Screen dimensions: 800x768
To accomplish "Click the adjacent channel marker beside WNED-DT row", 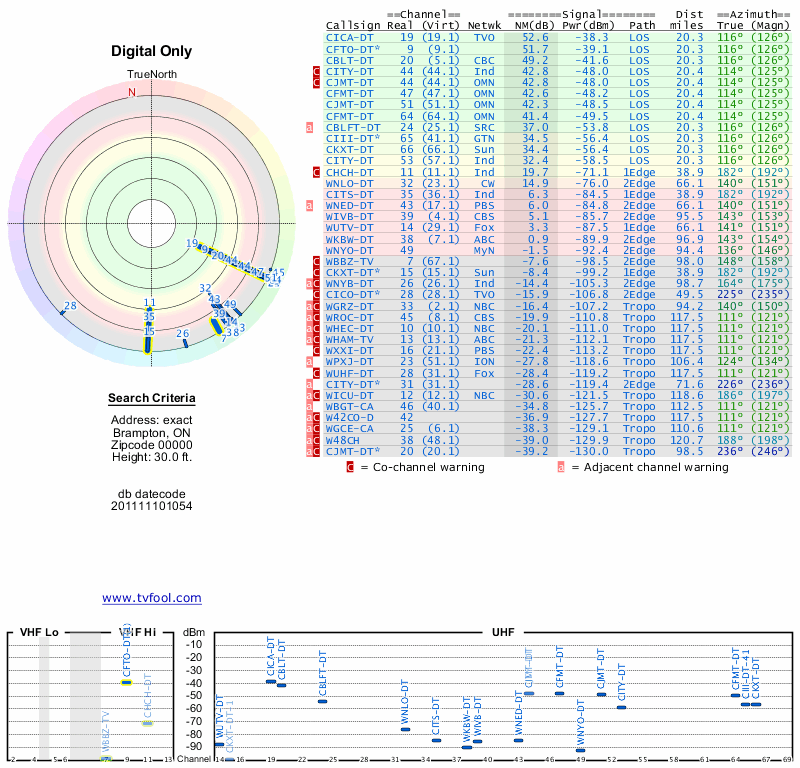I will pos(309,206).
